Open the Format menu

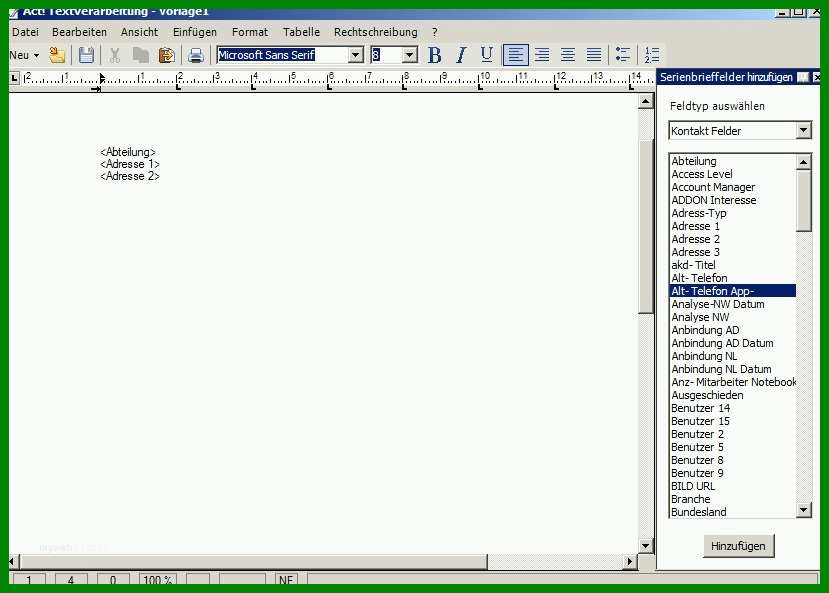tap(250, 32)
